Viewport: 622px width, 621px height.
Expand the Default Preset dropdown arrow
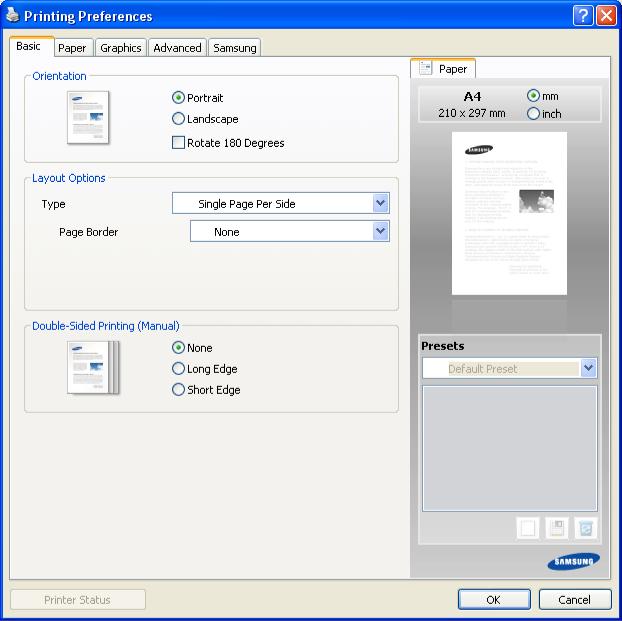(588, 368)
